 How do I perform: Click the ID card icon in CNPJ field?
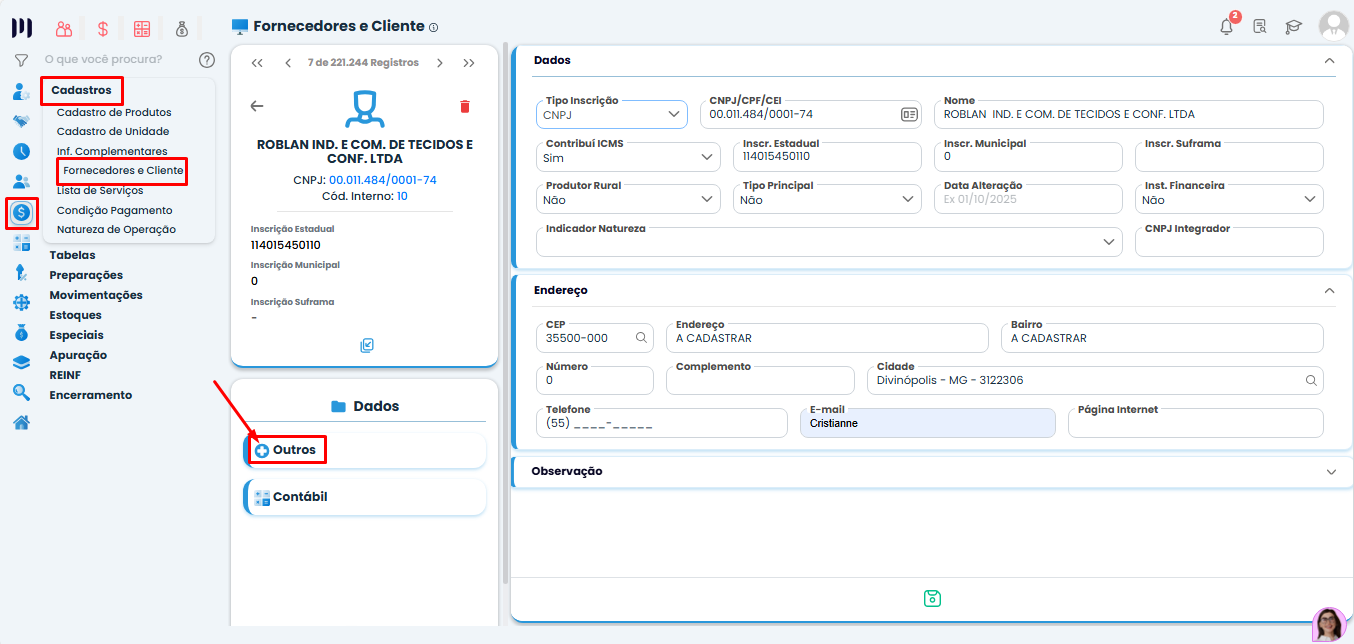(x=909, y=115)
